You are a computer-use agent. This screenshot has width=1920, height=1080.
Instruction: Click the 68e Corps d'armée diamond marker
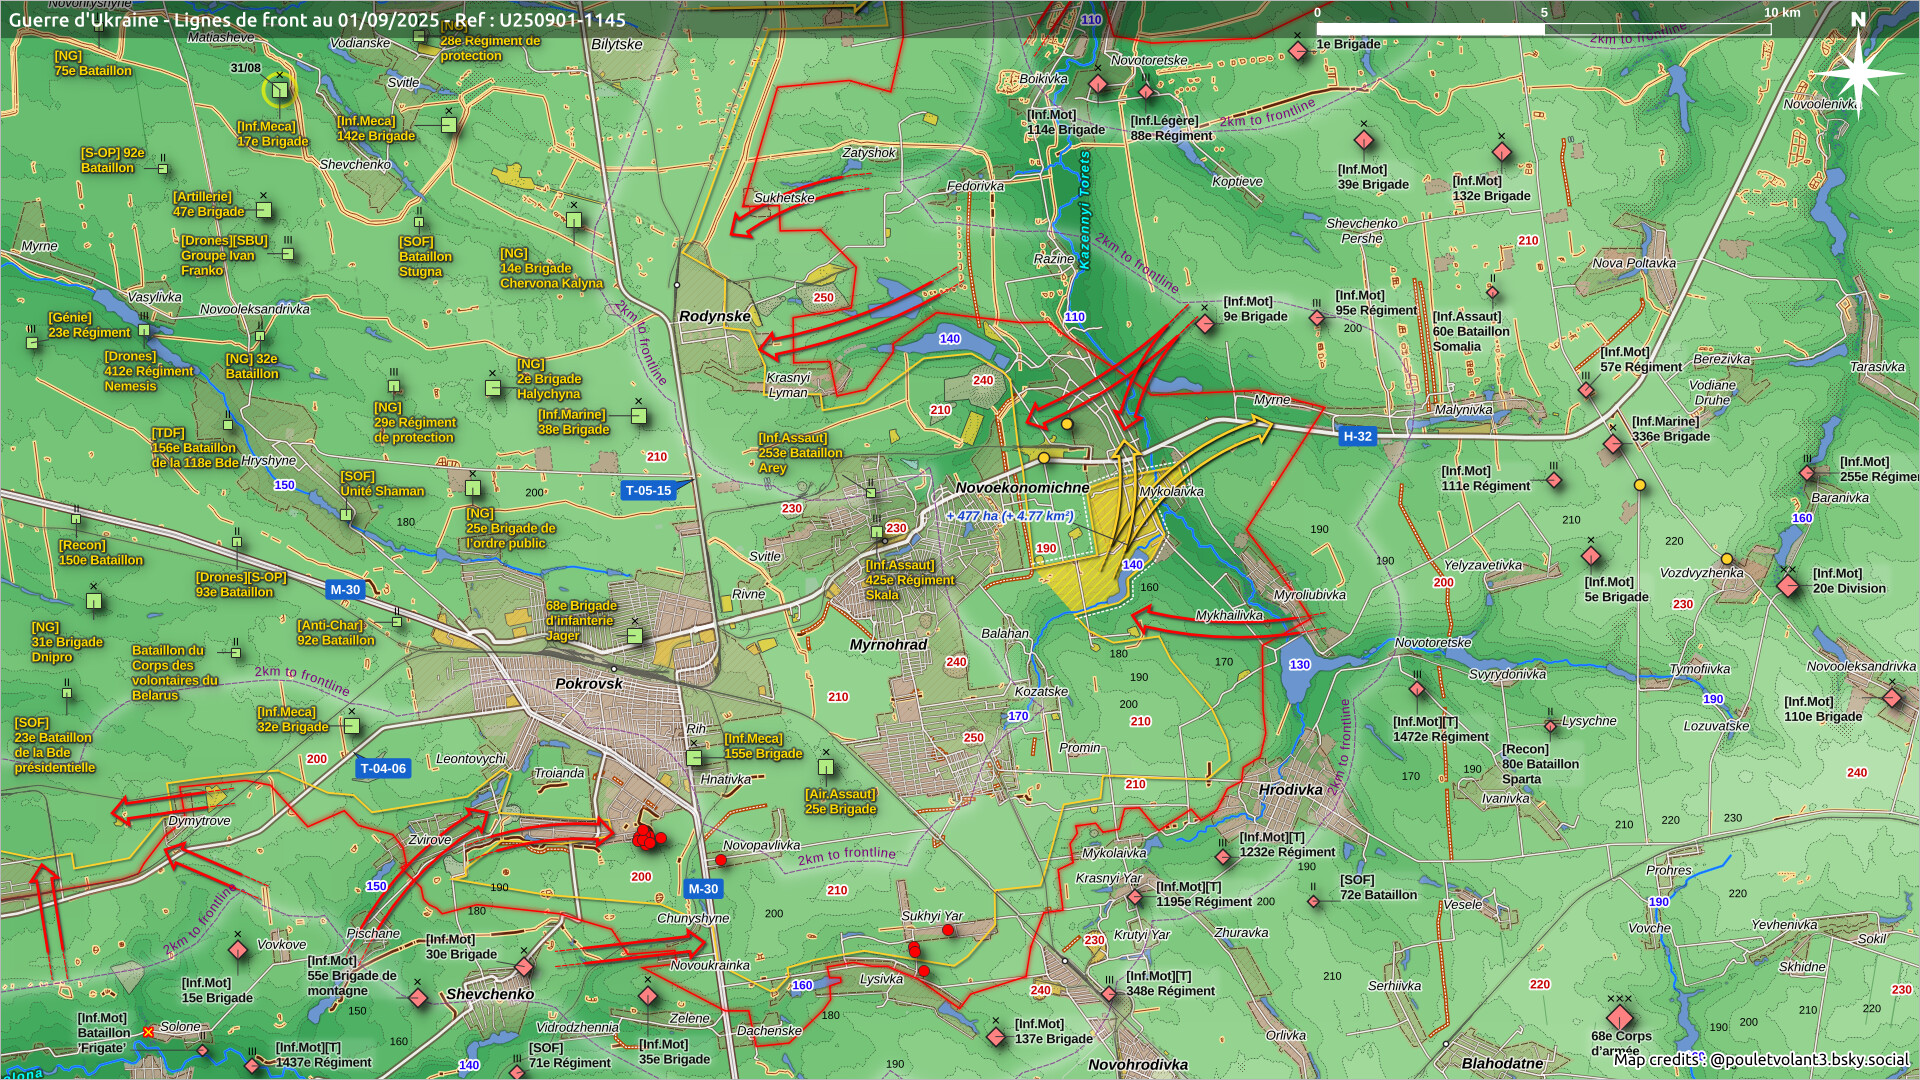(x=1619, y=1017)
